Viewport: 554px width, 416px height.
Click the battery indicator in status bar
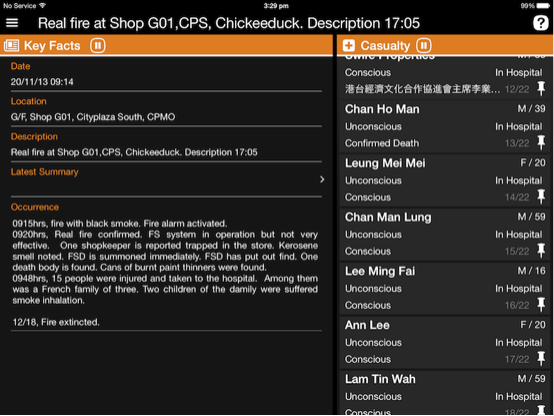542,6
